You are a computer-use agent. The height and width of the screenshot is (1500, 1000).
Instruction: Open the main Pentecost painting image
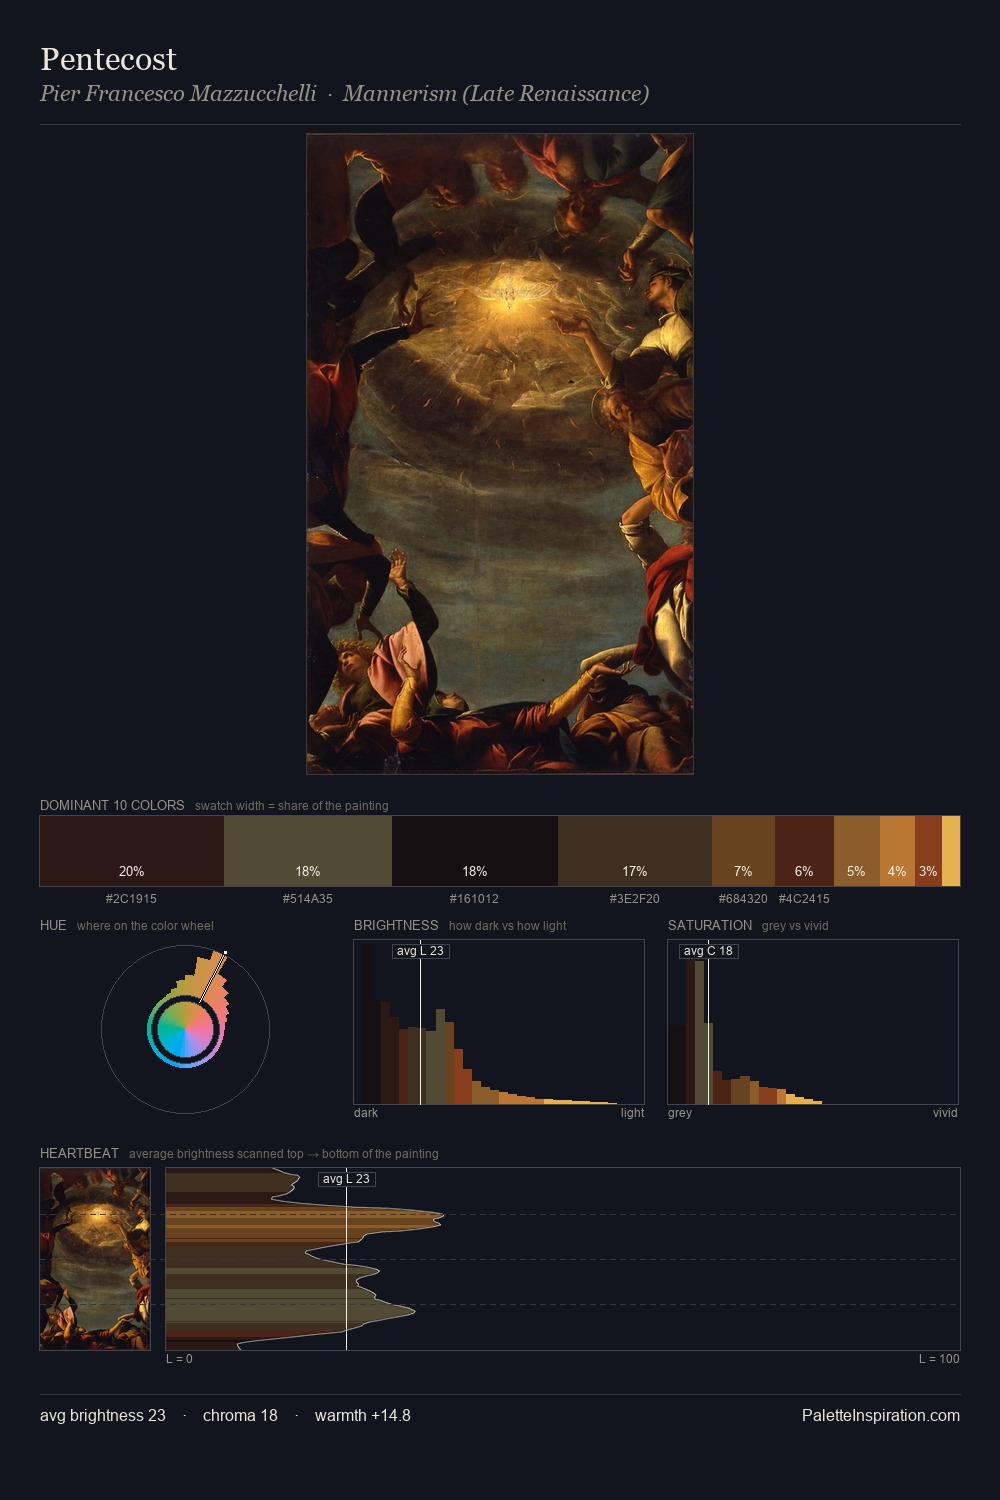[500, 454]
